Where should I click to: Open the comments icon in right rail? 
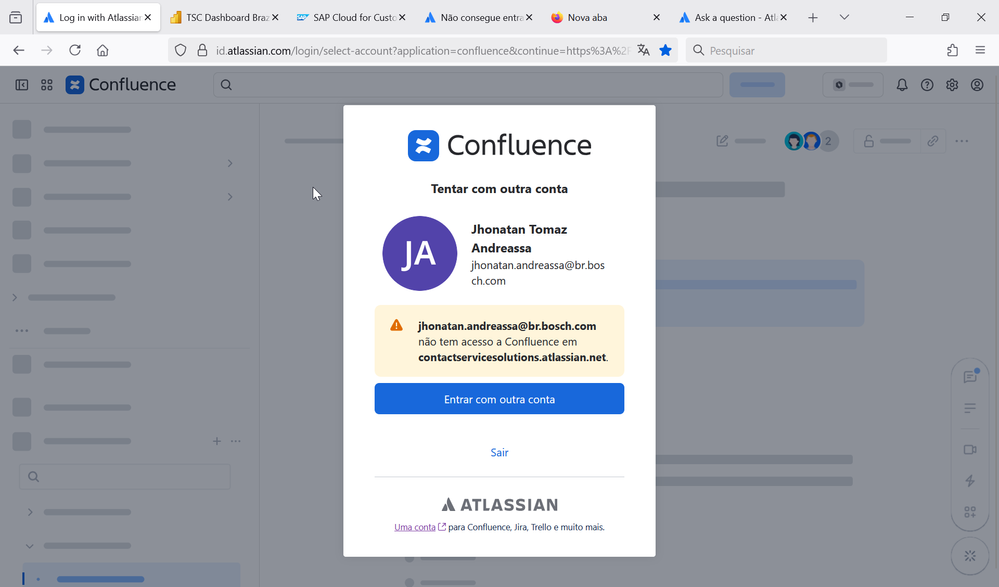[x=970, y=377]
